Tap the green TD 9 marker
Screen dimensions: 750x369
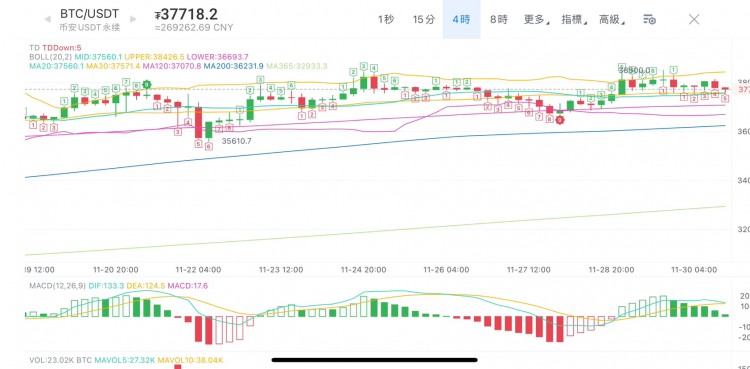pyautogui.click(x=146, y=85)
